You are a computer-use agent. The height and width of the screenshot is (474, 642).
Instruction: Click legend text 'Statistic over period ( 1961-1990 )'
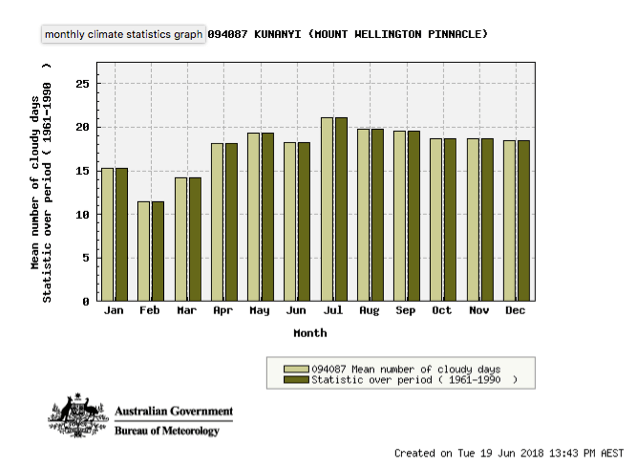click(414, 380)
